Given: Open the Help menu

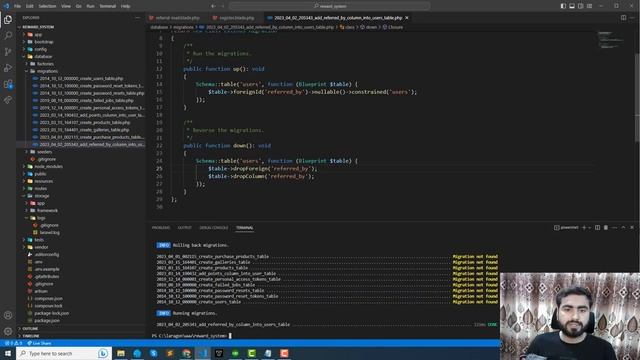Looking at the screenshot, I should point(125,6).
